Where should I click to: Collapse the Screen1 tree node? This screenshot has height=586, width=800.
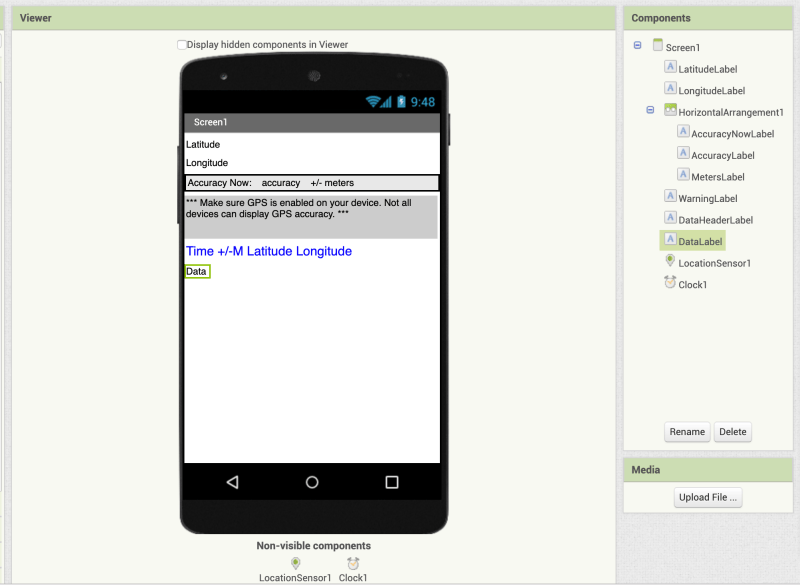pyautogui.click(x=637, y=45)
